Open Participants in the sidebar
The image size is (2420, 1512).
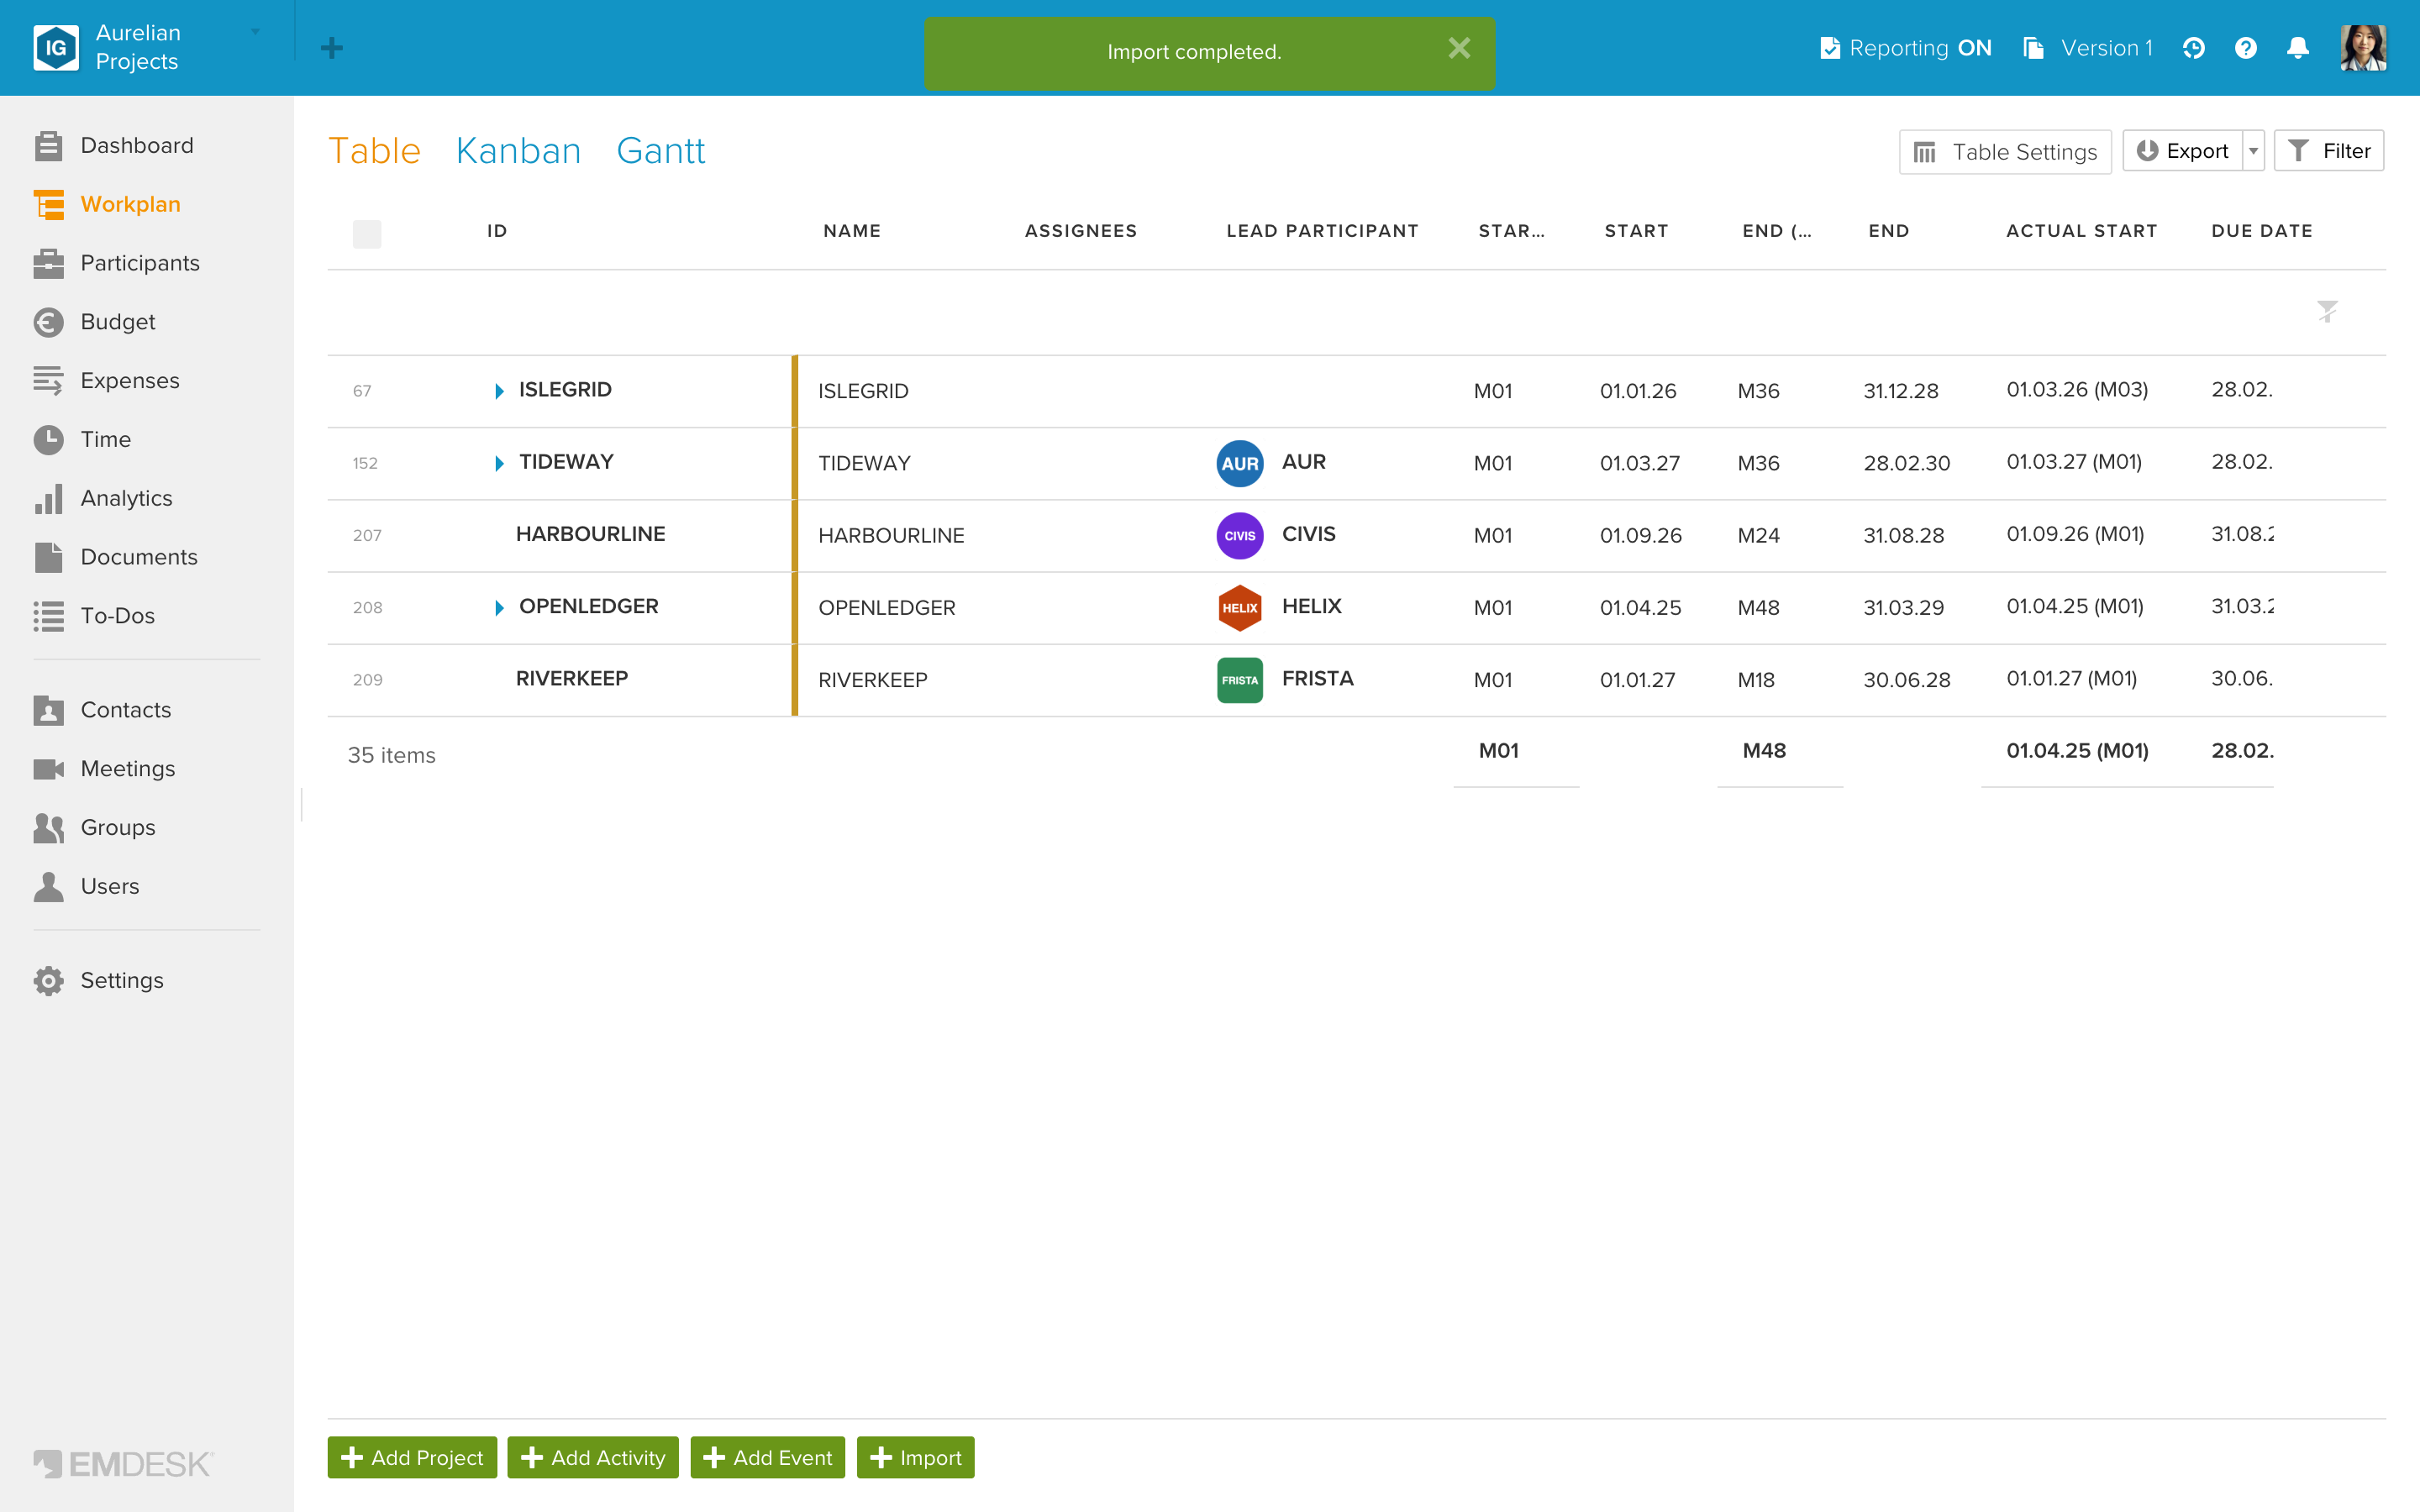(116, 263)
